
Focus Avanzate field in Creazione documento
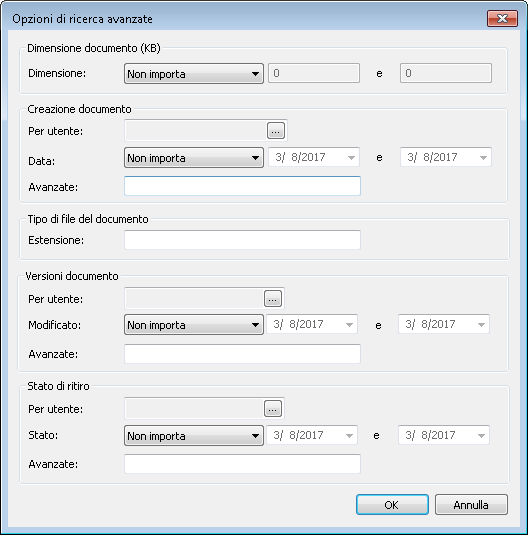242,186
